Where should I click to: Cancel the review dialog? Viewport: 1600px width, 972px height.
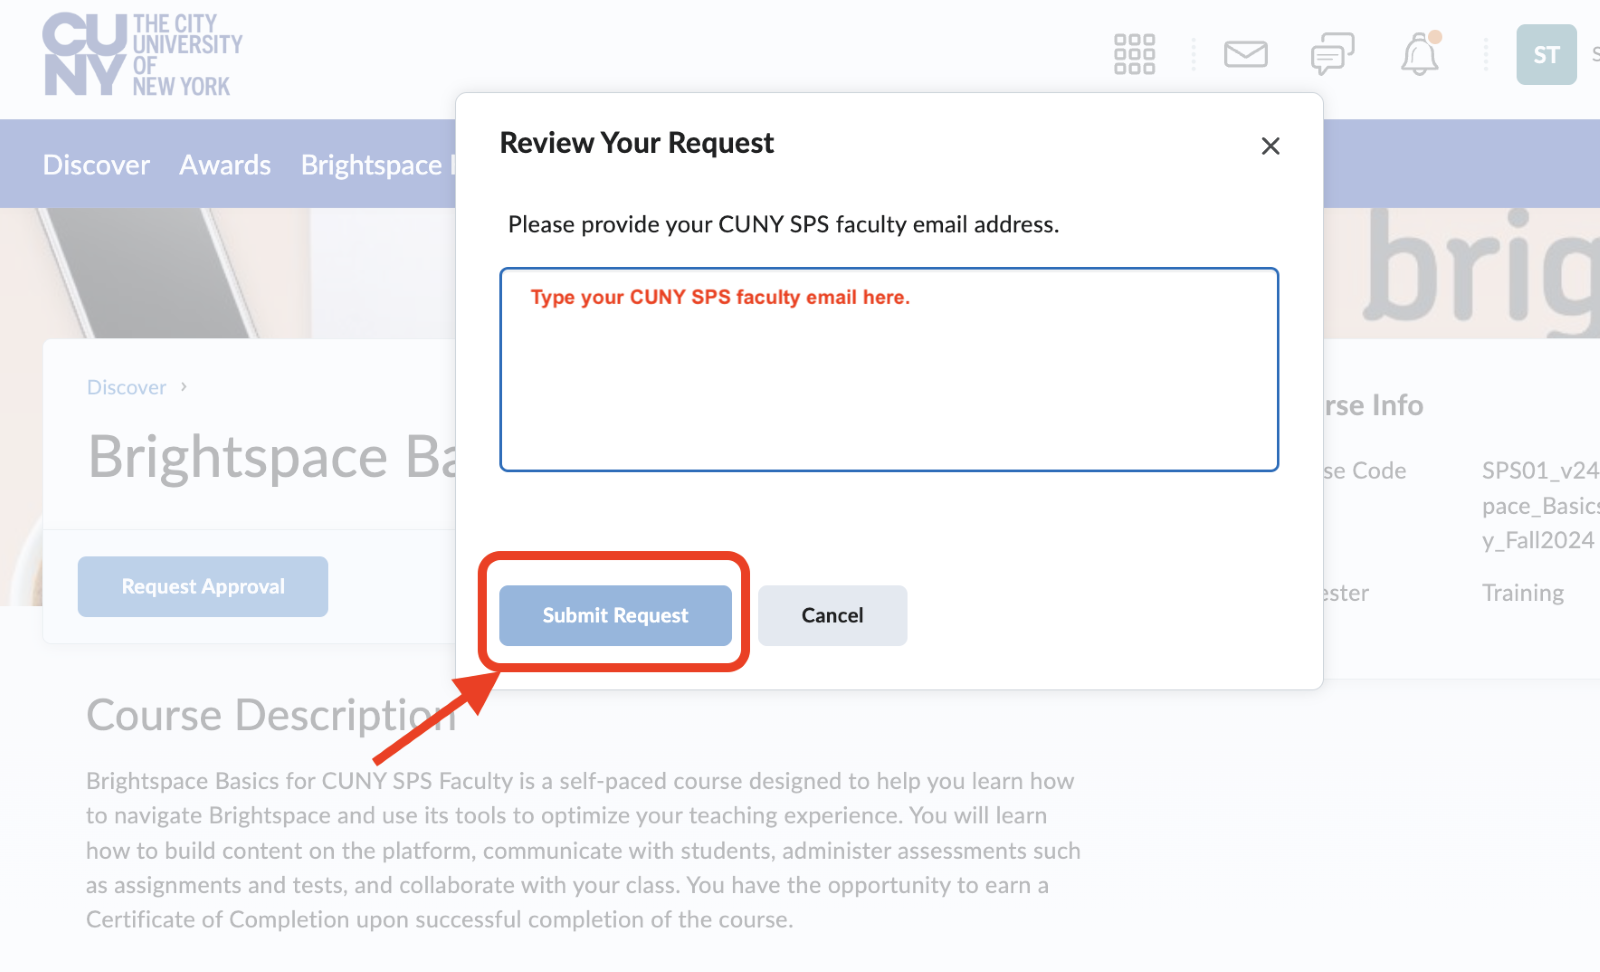coord(832,615)
